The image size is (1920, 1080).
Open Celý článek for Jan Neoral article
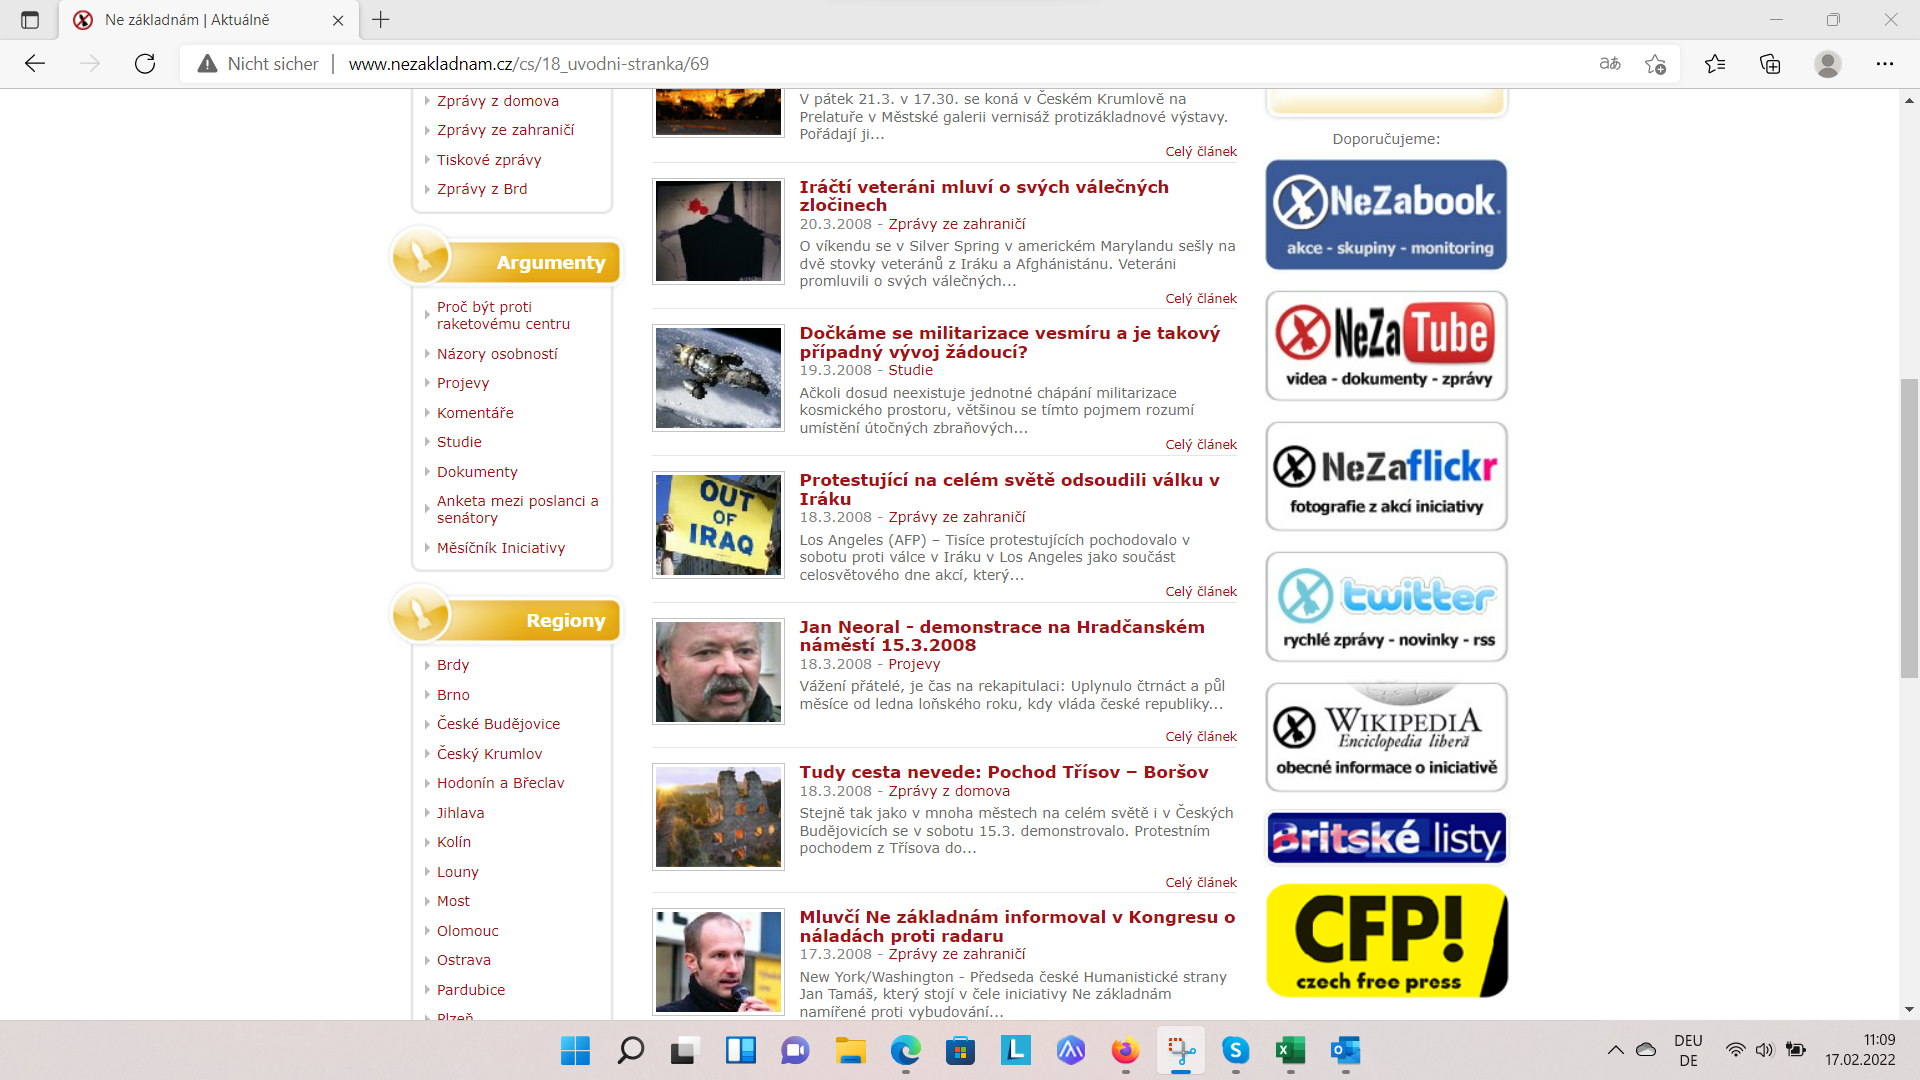point(1201,737)
